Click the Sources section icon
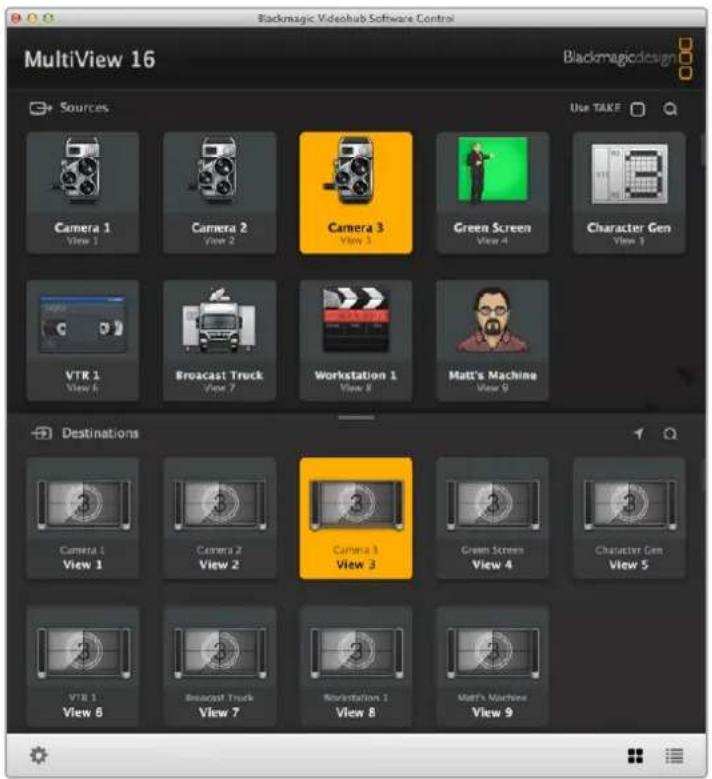 pos(40,108)
